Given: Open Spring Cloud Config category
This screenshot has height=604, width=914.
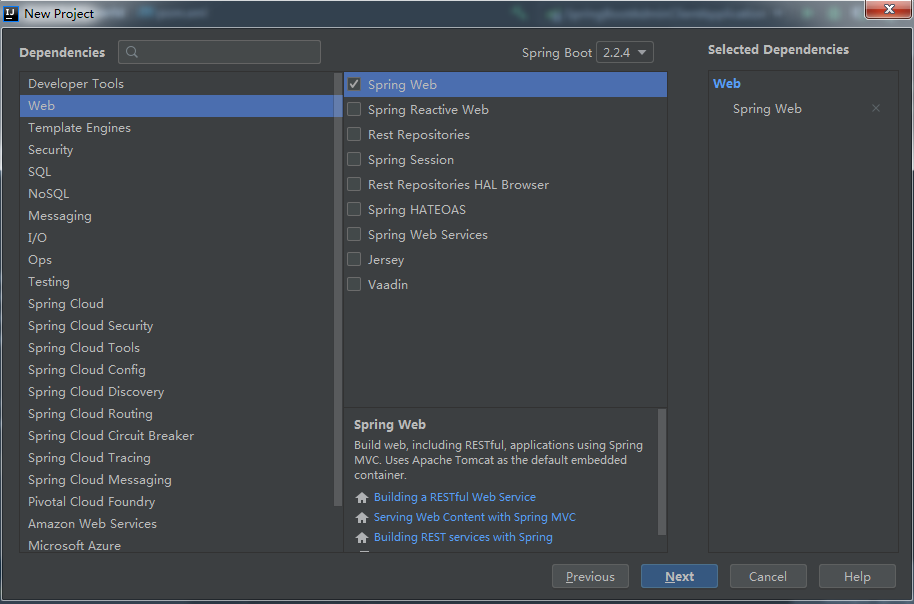Looking at the screenshot, I should point(177,370).
